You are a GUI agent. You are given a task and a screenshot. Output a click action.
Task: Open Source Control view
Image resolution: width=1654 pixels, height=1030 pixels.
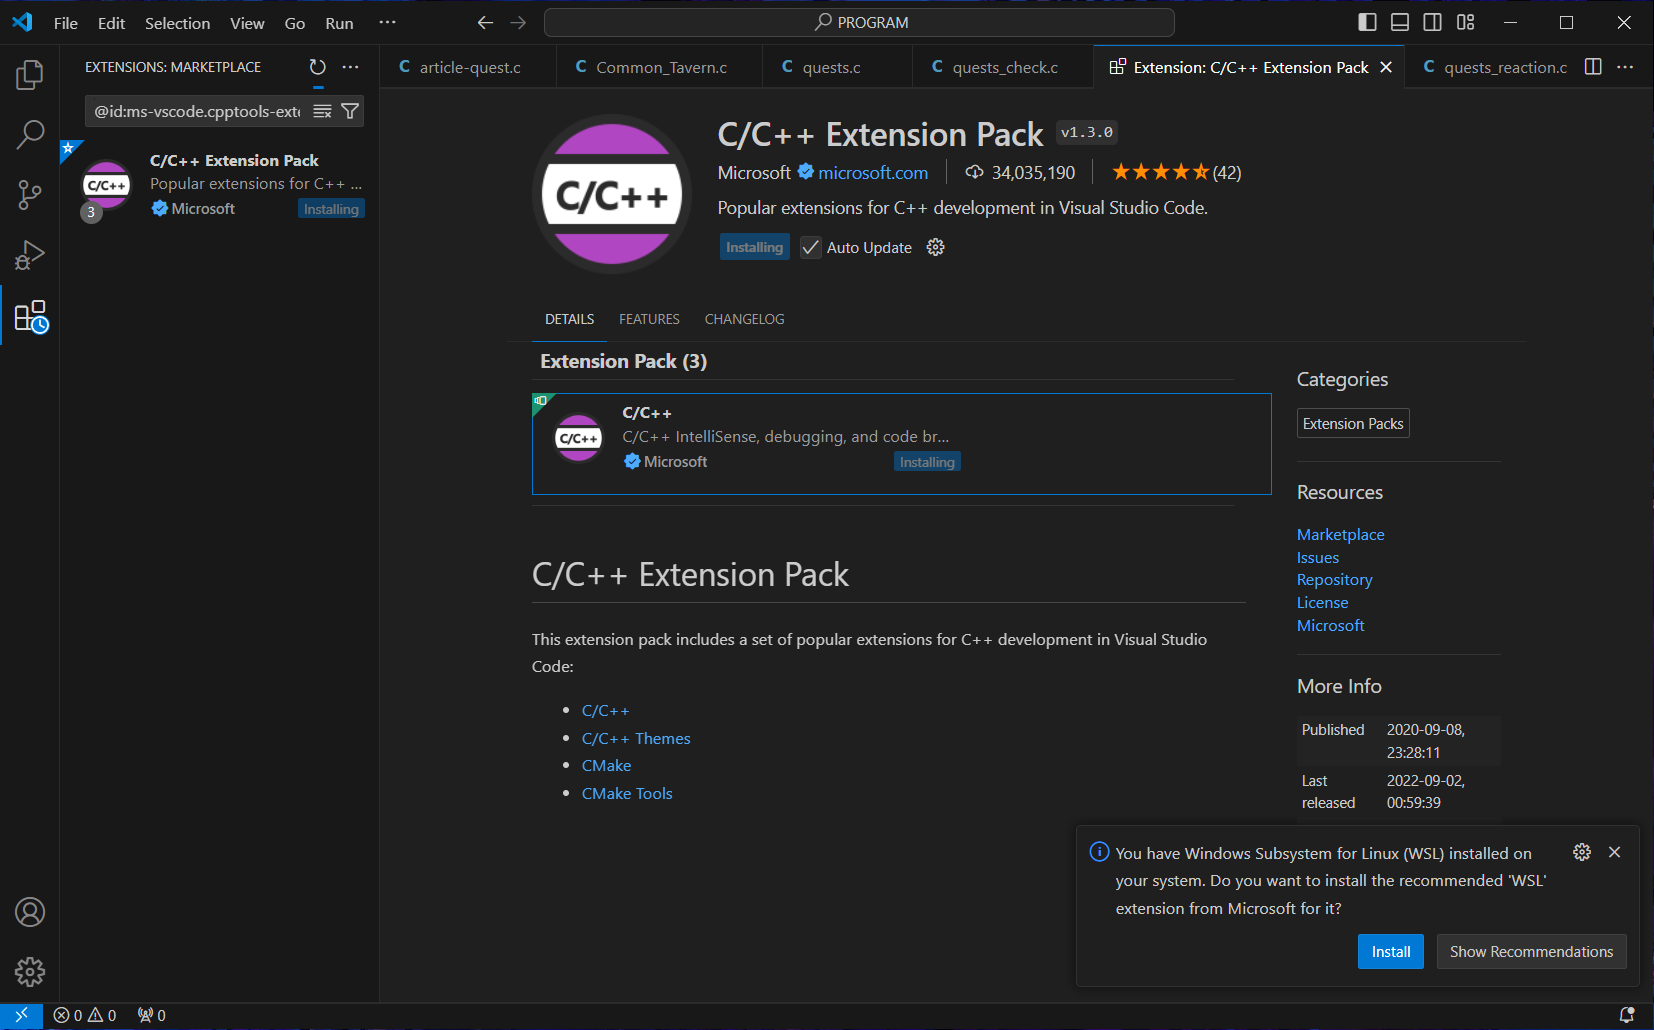(30, 194)
